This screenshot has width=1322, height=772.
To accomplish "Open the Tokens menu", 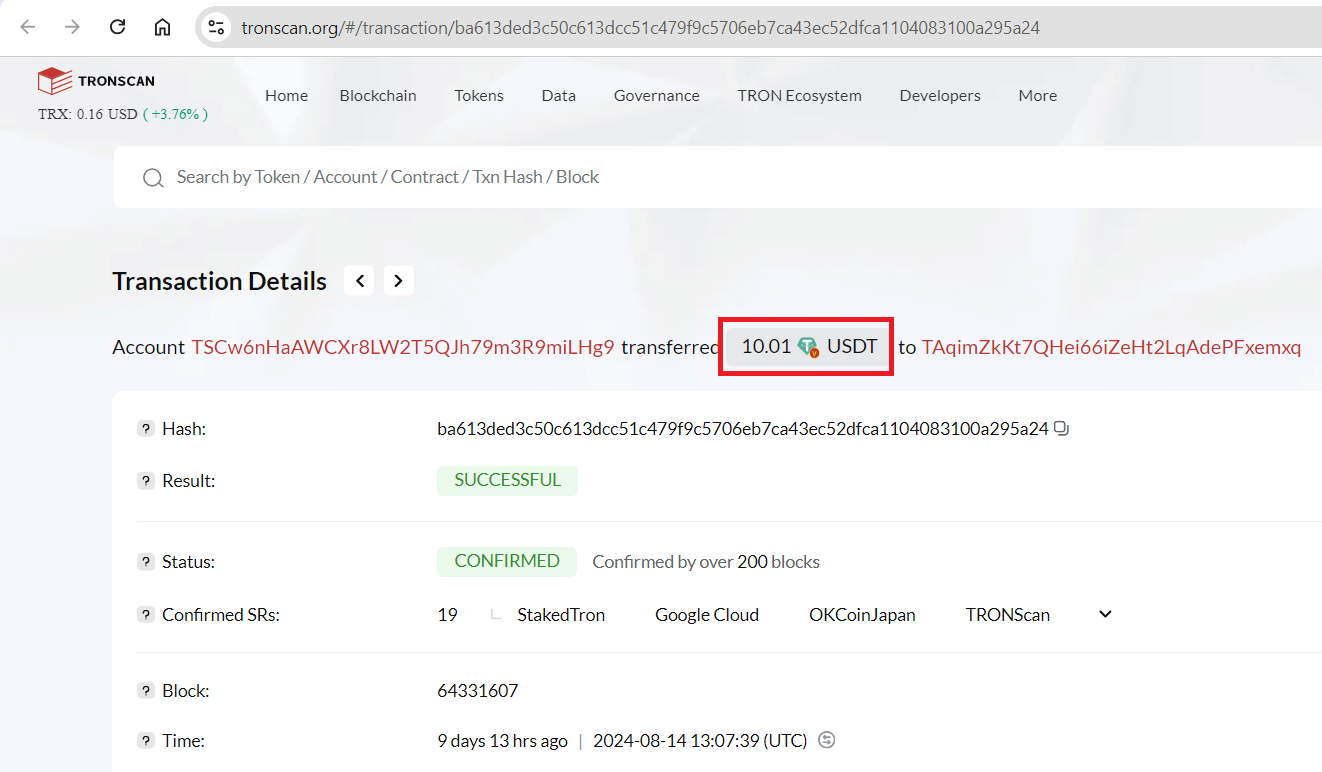I will coord(479,96).
